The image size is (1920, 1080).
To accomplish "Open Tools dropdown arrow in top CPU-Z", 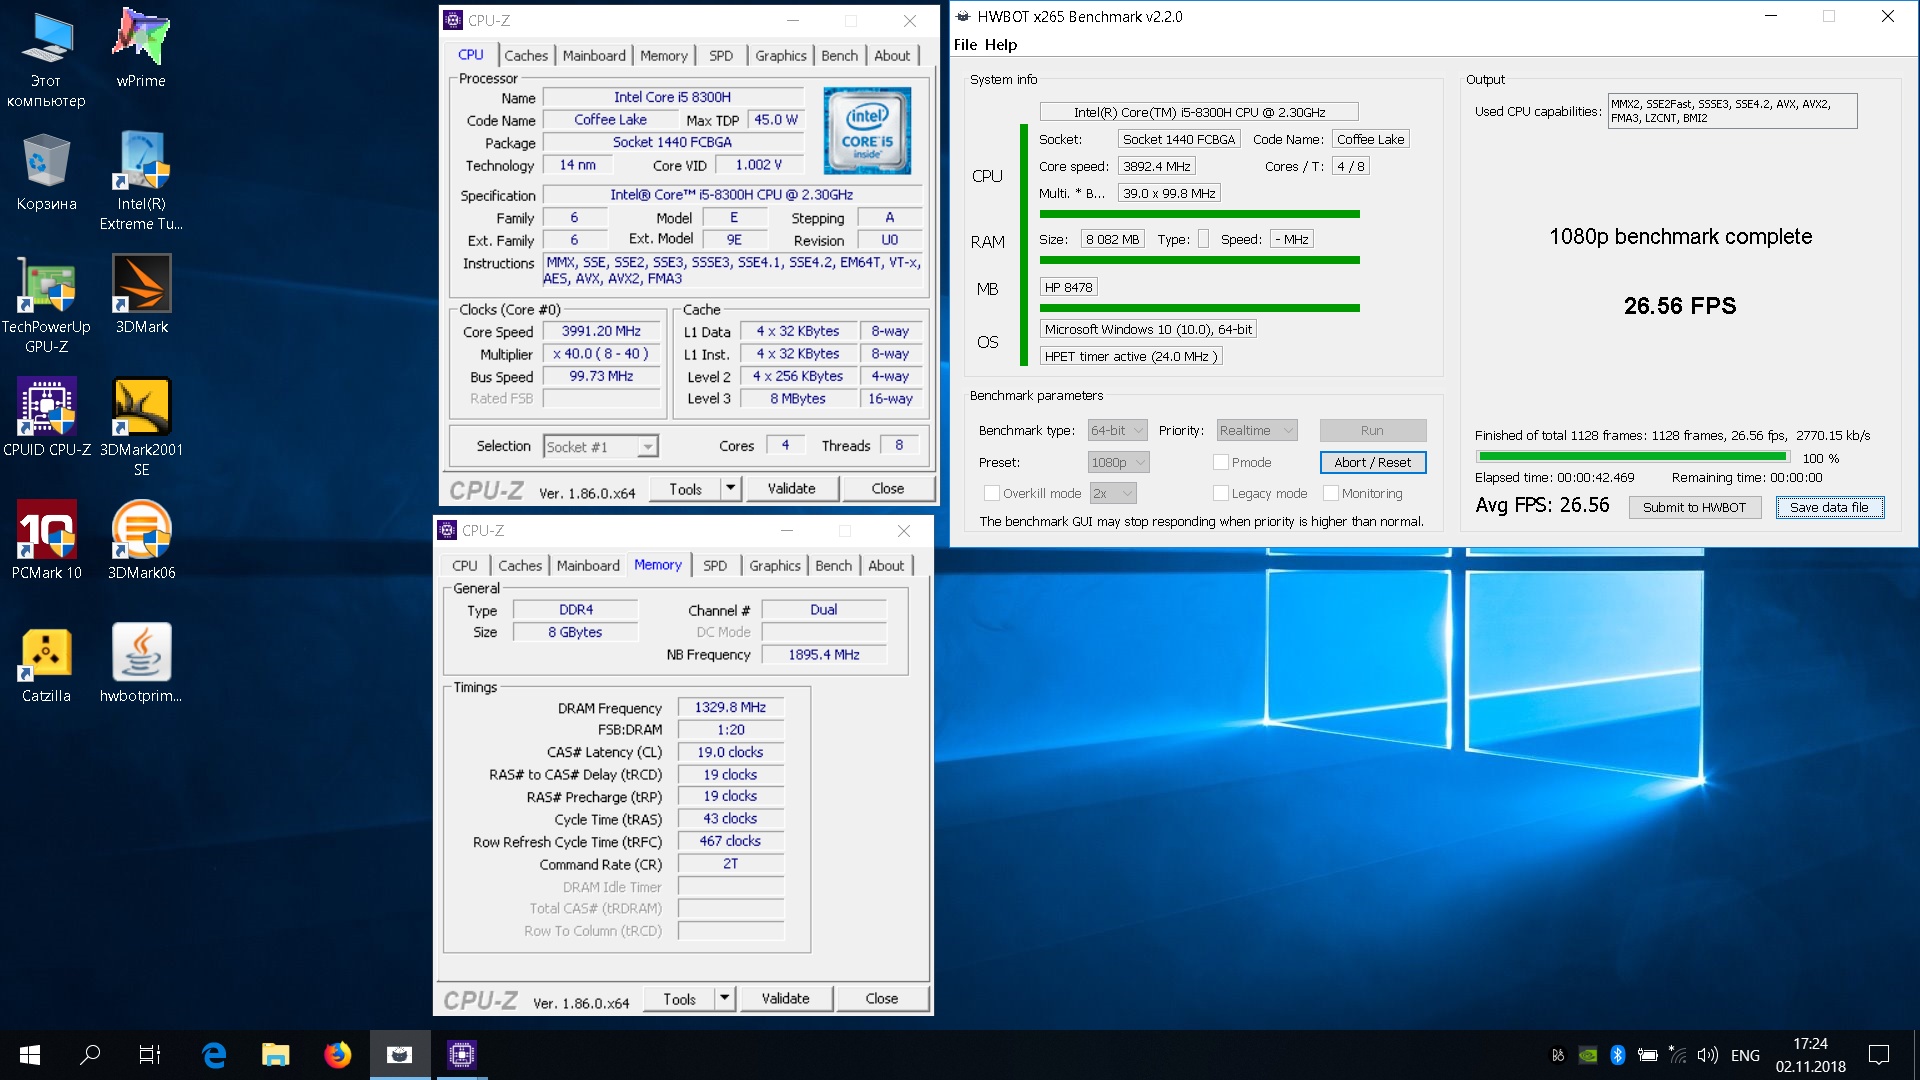I will coord(730,488).
